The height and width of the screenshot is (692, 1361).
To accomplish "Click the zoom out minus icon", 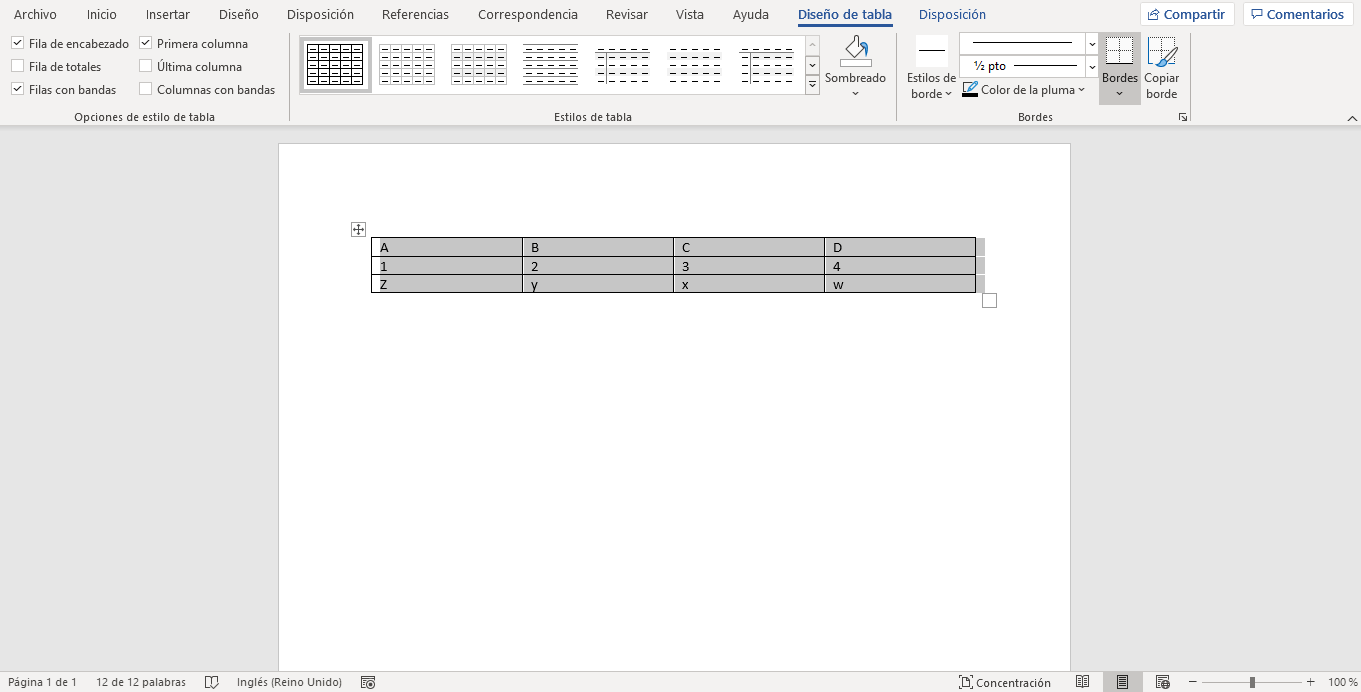I will [1193, 682].
